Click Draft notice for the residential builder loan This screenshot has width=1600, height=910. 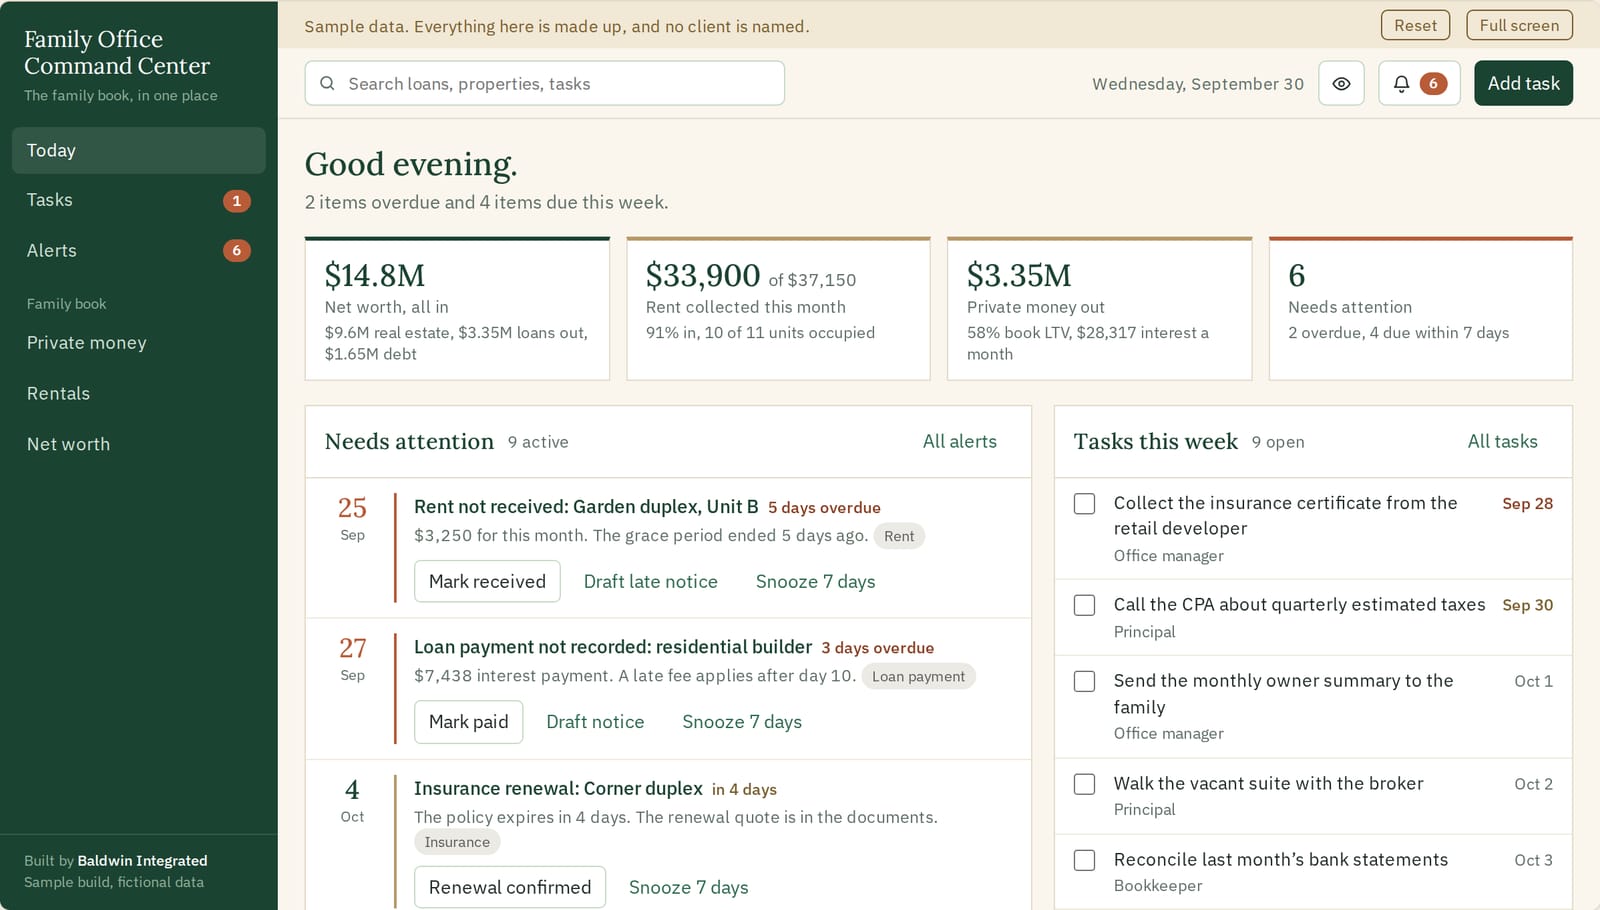coord(595,722)
